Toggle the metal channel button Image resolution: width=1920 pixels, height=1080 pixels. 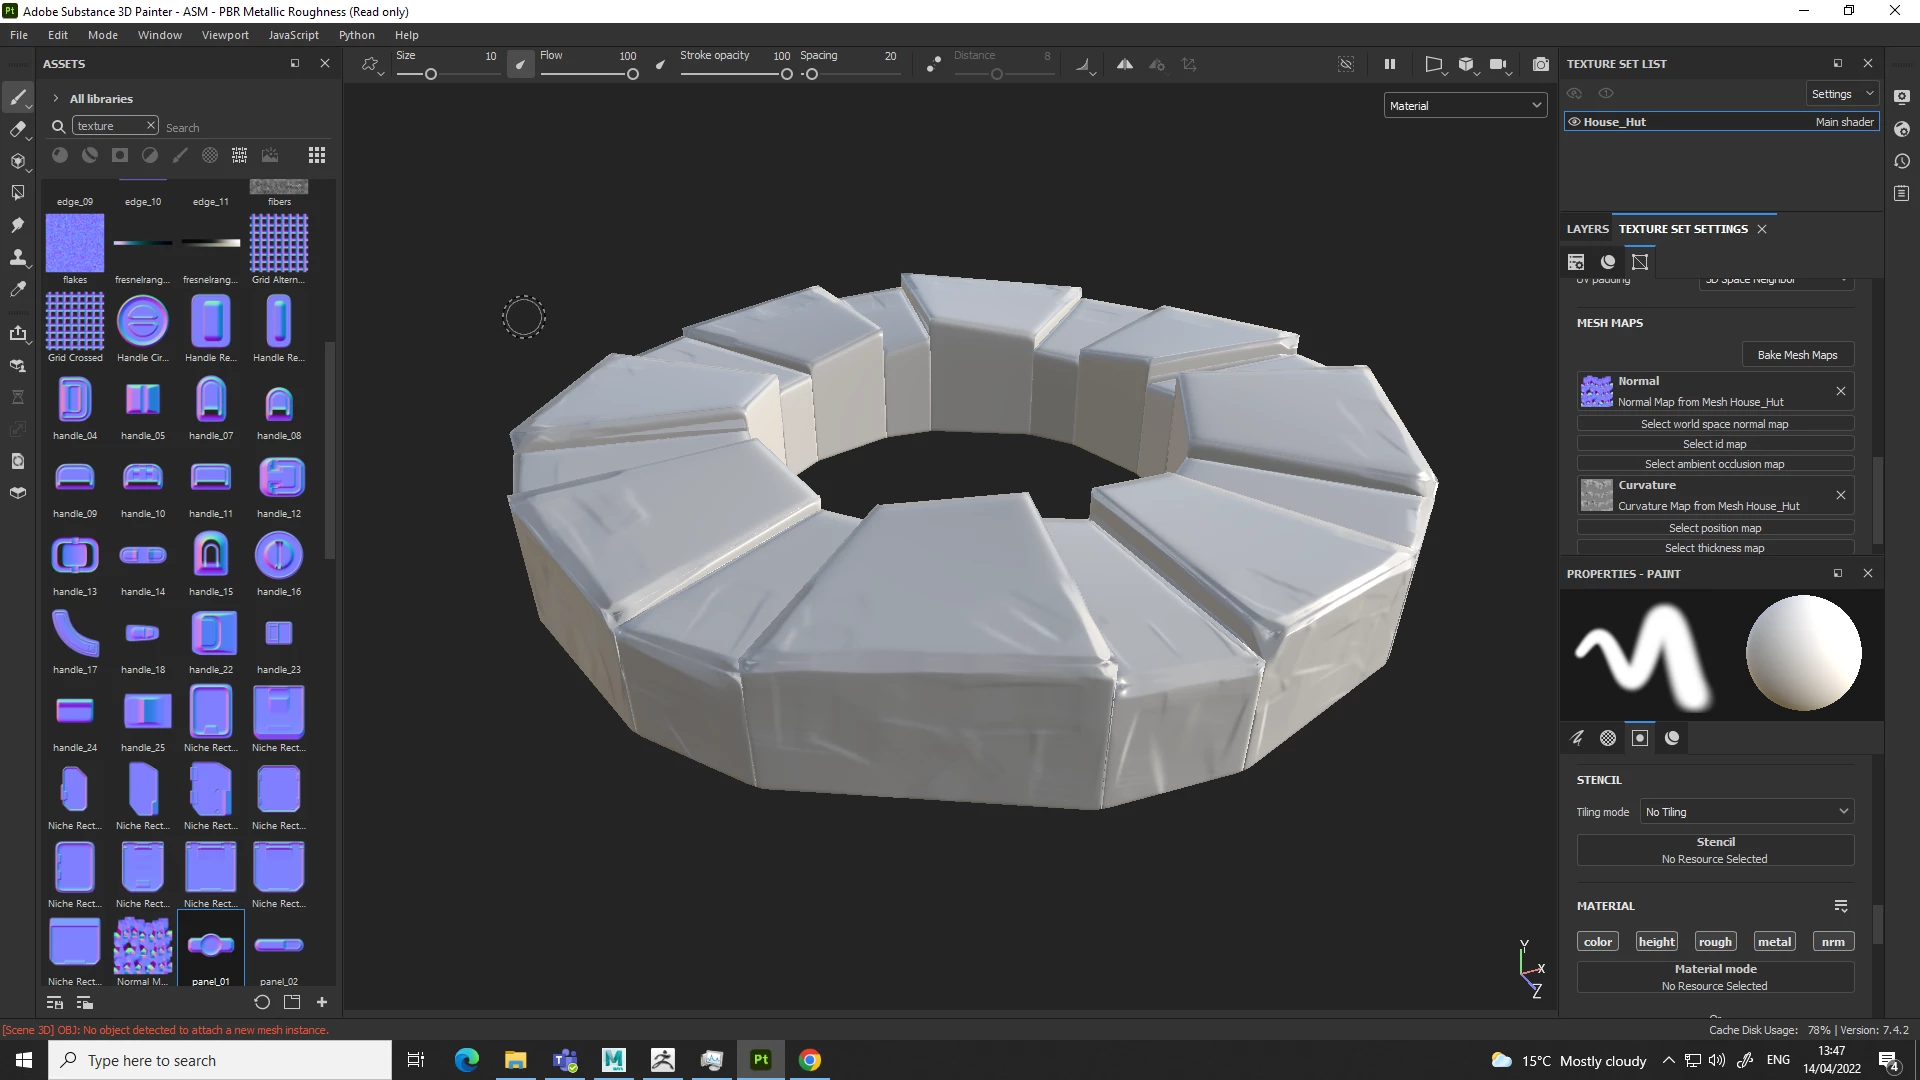click(x=1774, y=942)
